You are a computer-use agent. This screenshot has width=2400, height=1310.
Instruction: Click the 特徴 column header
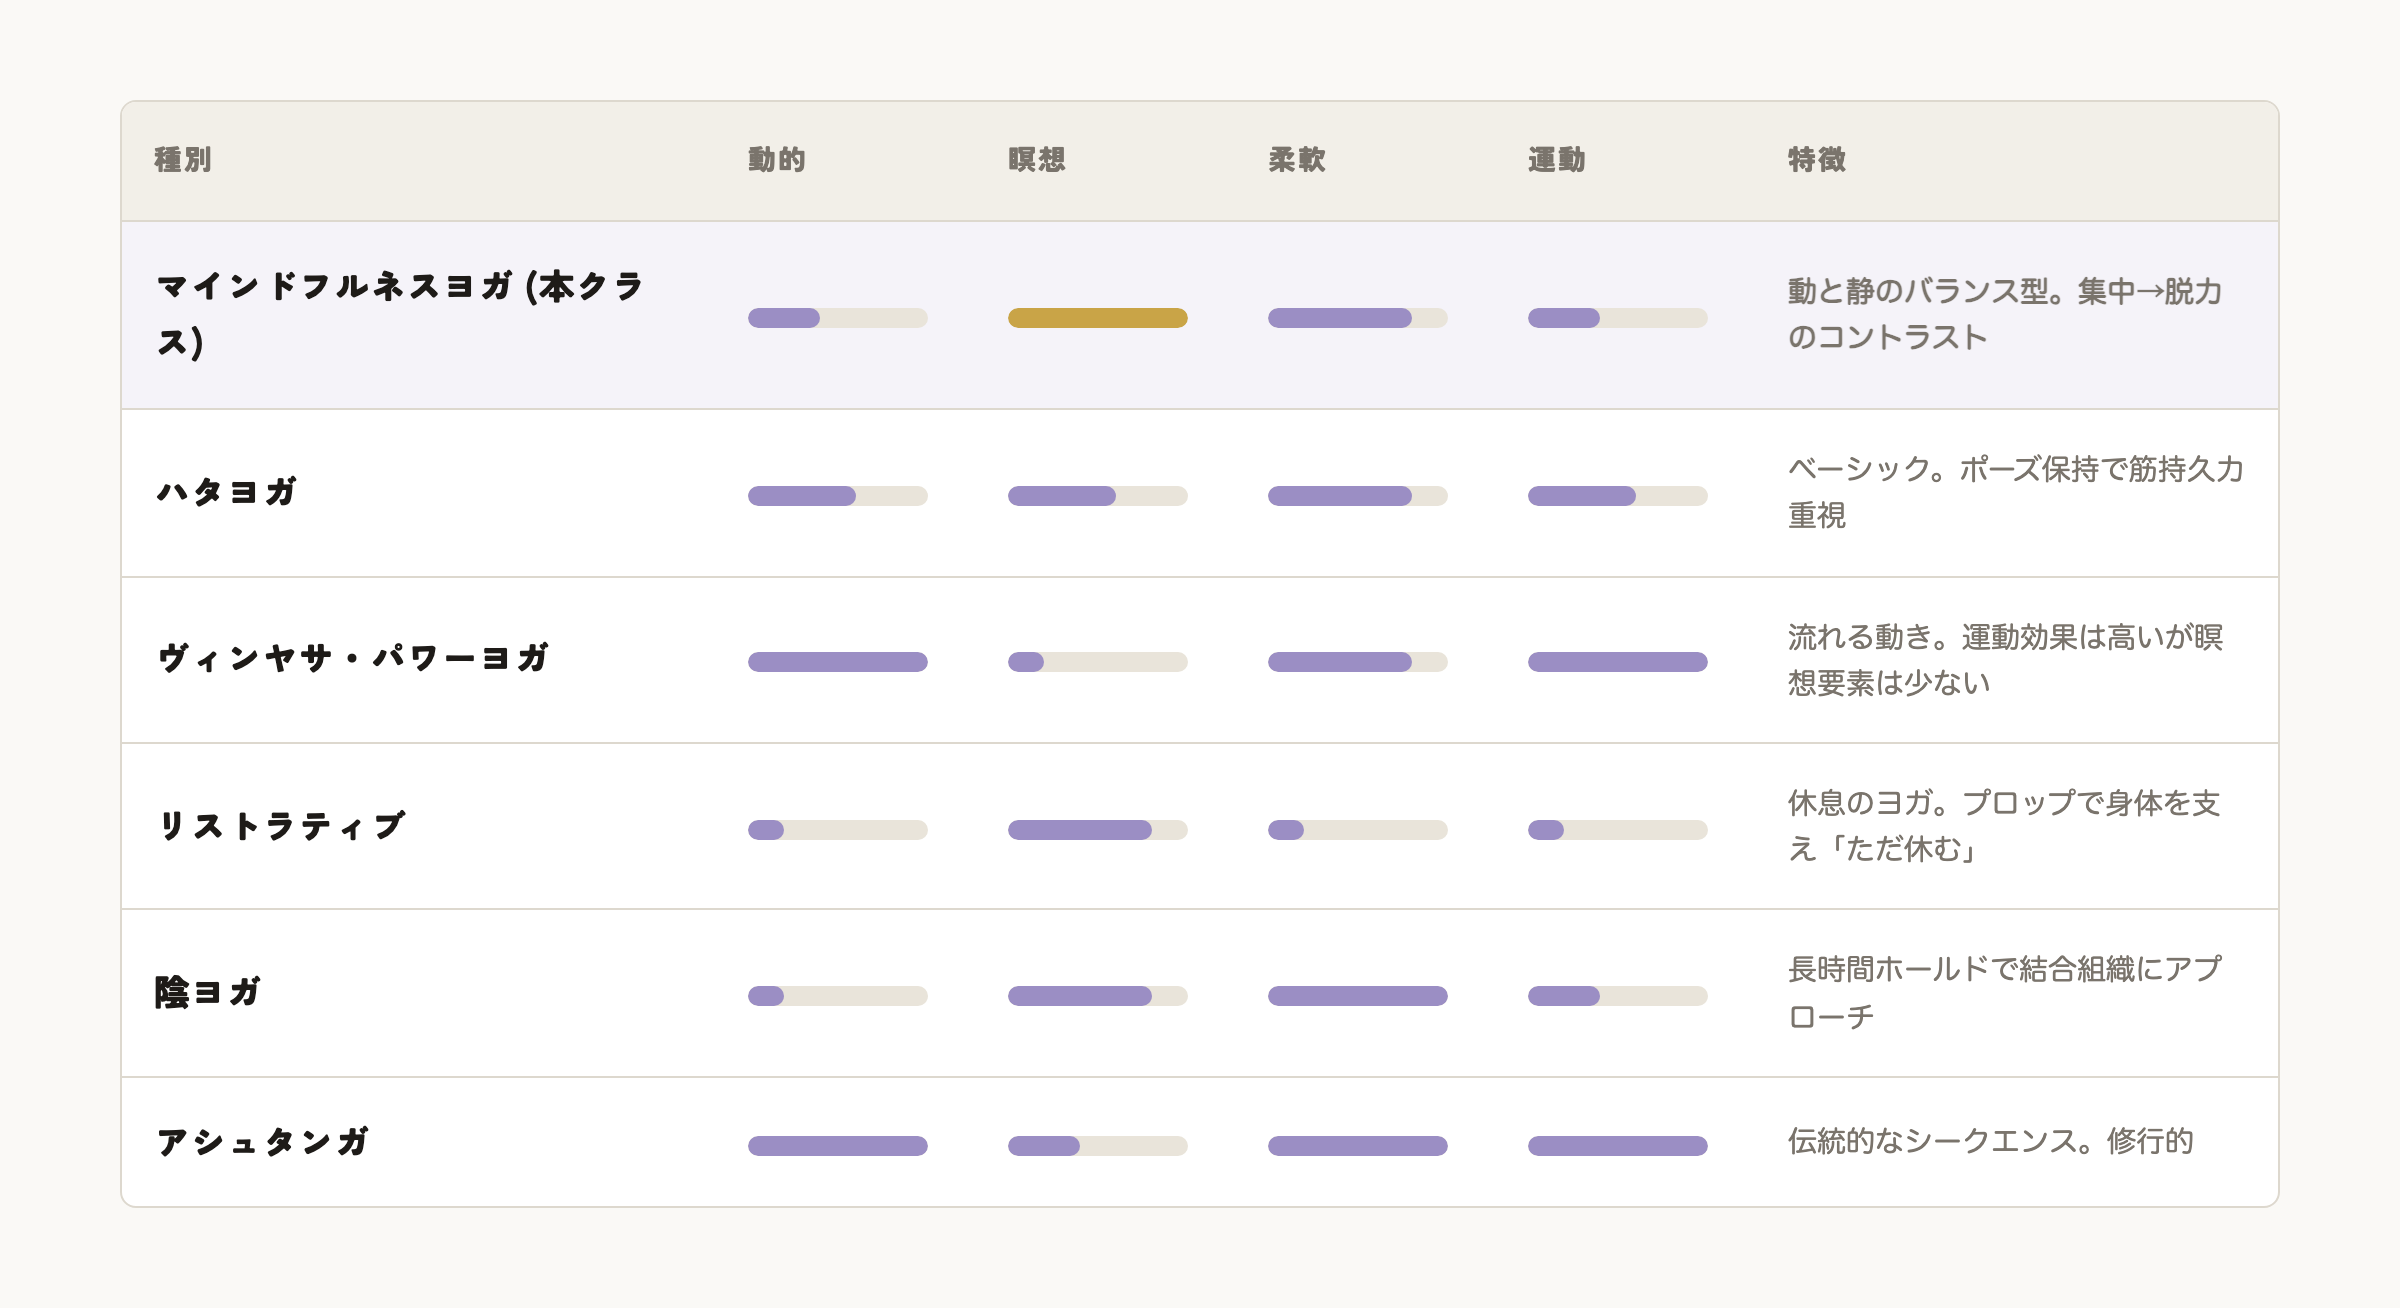point(1817,160)
